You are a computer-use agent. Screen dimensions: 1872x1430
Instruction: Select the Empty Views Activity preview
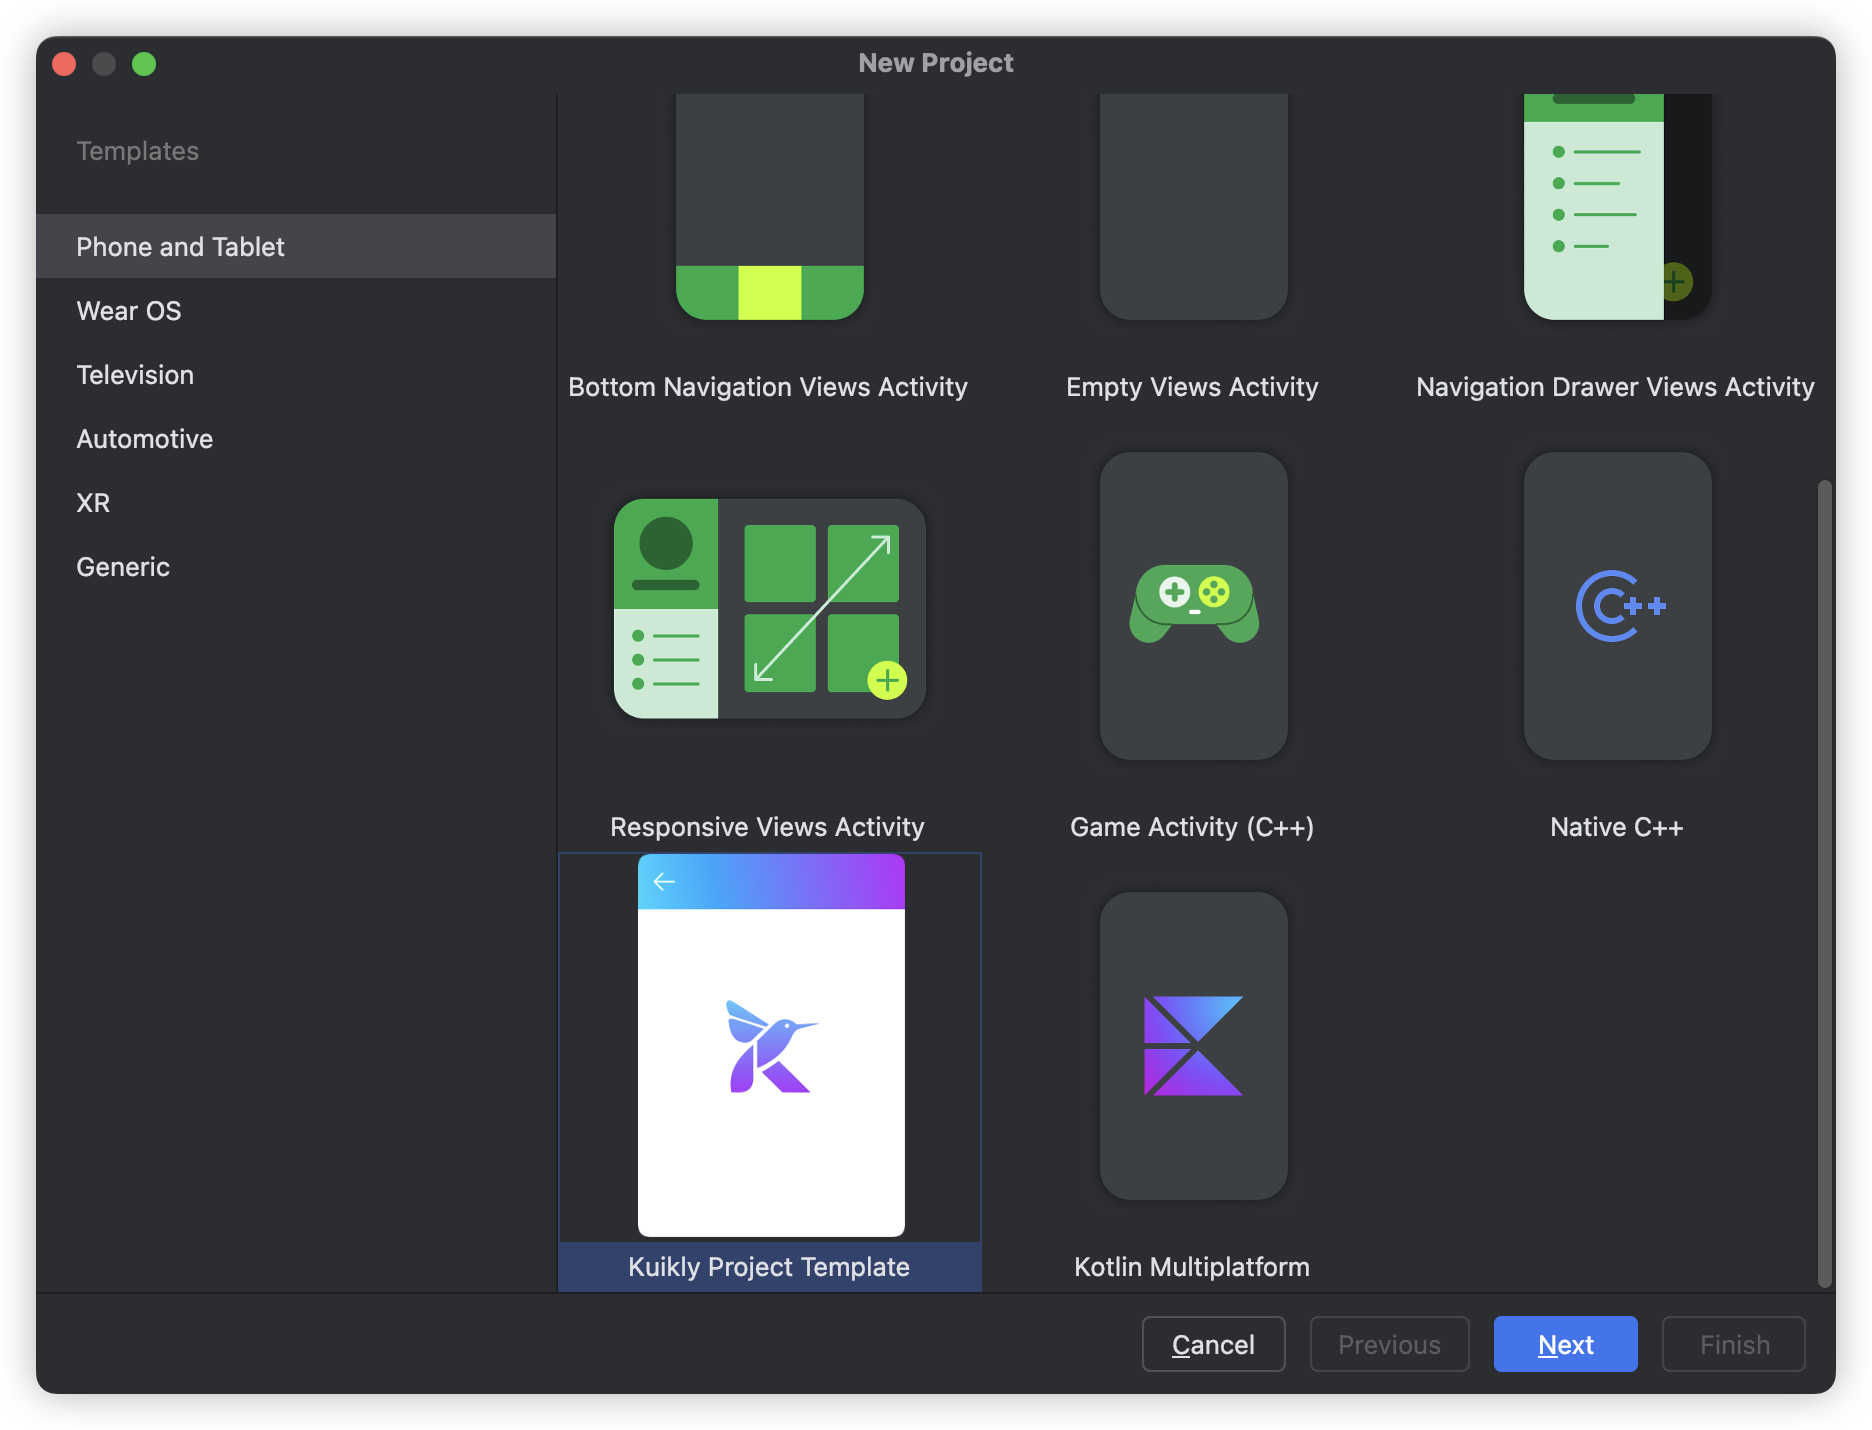tap(1193, 210)
